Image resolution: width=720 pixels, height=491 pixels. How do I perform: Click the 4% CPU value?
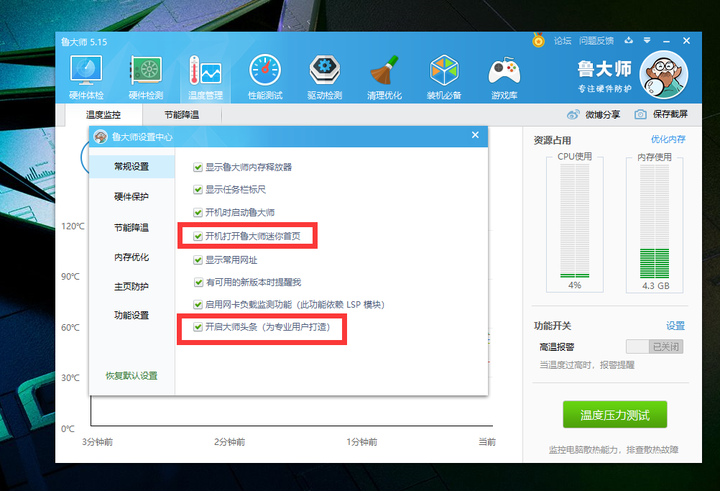click(574, 285)
